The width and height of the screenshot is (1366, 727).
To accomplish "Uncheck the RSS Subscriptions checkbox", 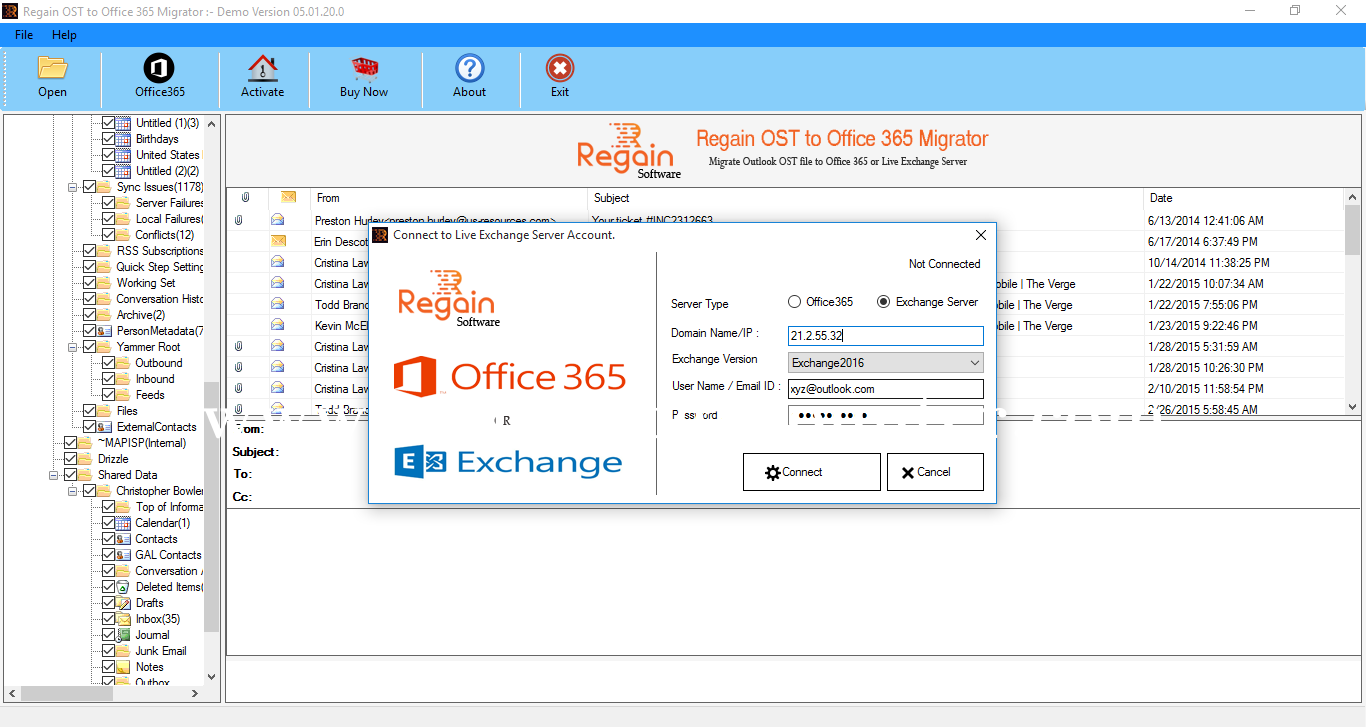I will click(x=89, y=251).
